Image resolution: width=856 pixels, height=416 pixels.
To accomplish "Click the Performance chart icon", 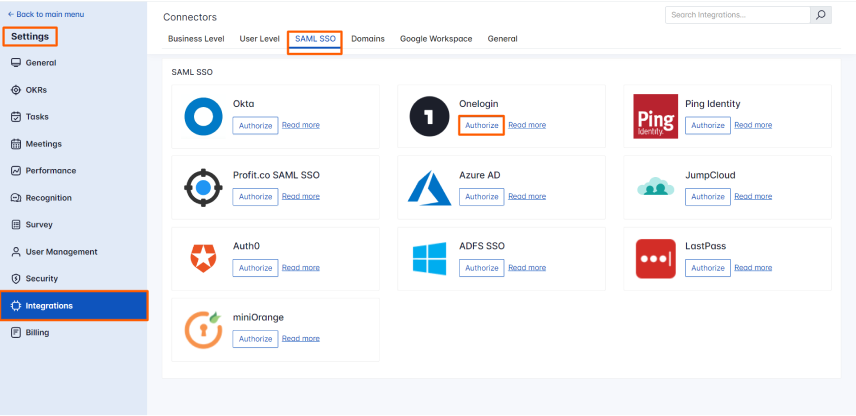I will 16,171.
